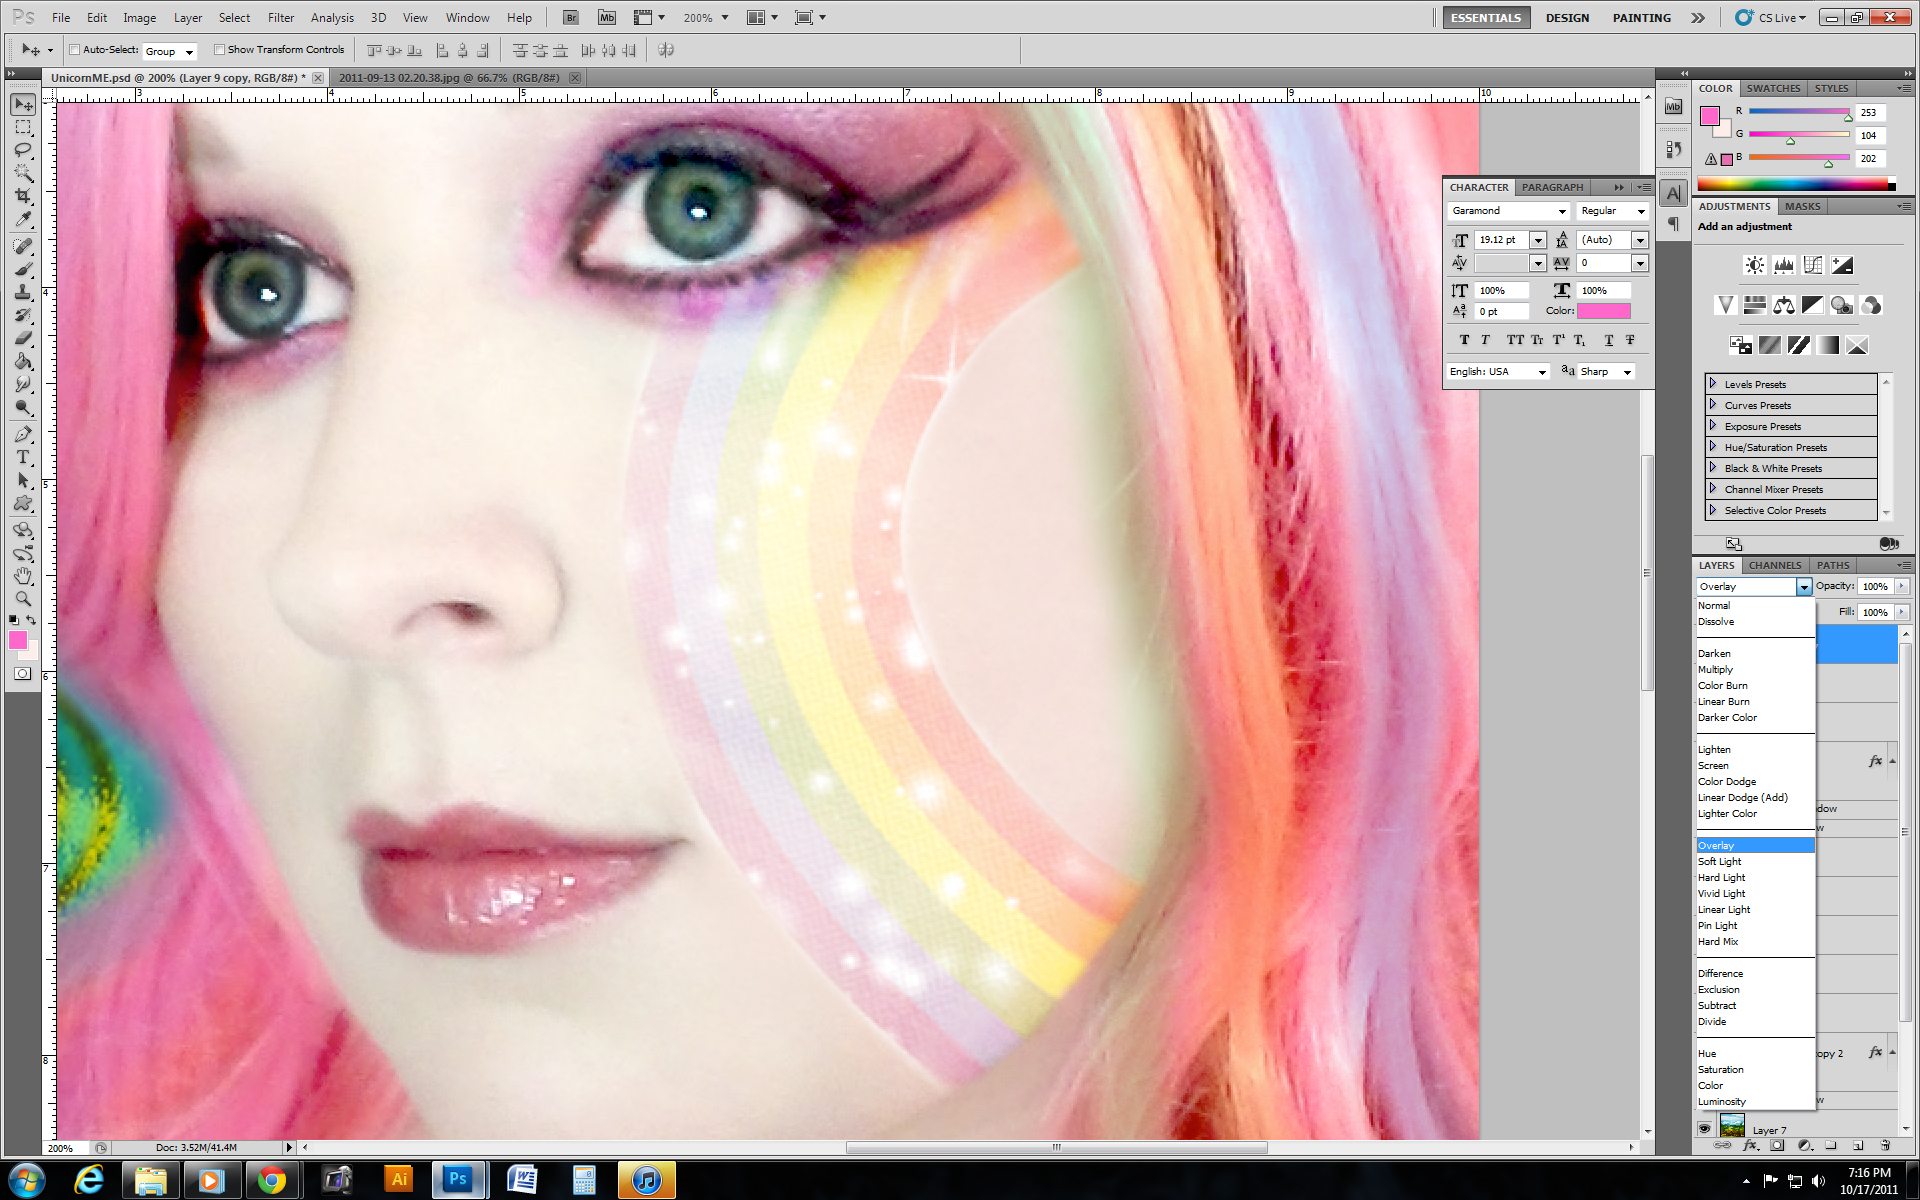This screenshot has width=1920, height=1200.
Task: Select the Lasso tool
Action: [23, 150]
